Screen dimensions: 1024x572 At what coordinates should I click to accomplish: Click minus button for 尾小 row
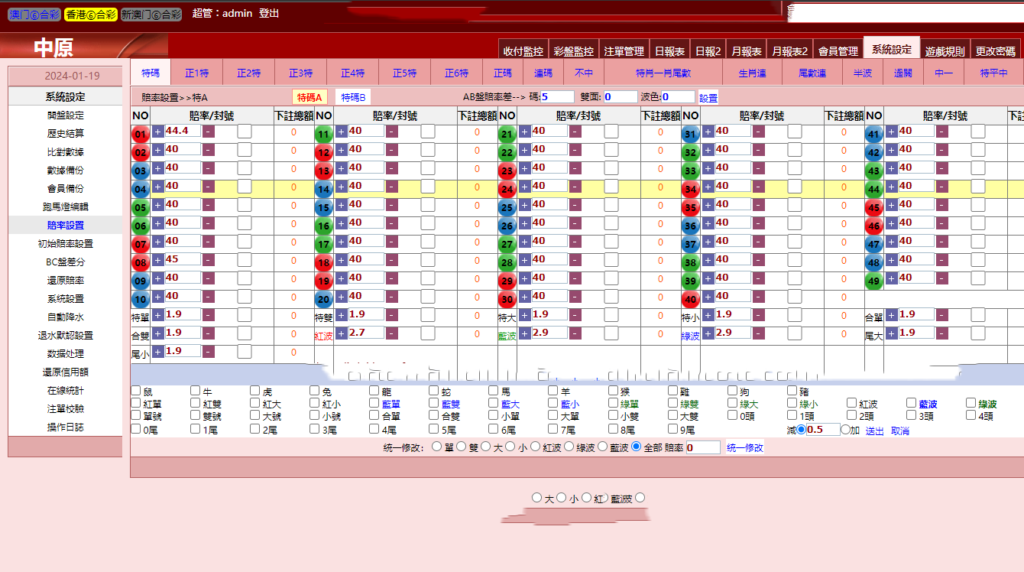pos(208,351)
